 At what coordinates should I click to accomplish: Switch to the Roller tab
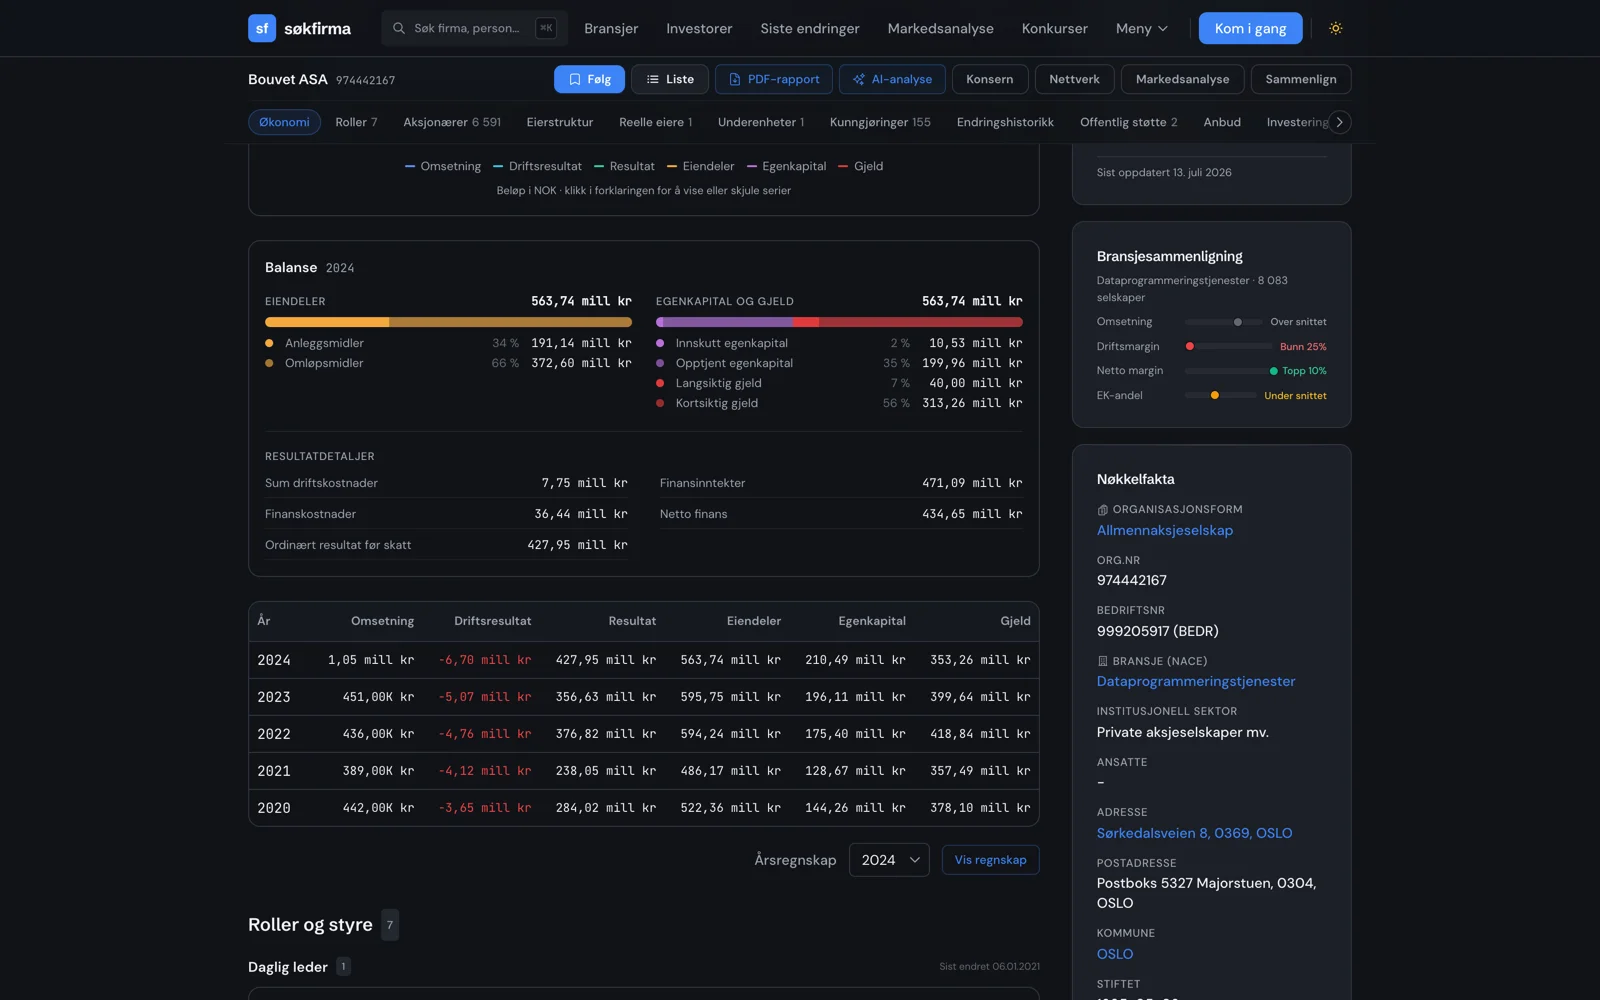(x=356, y=122)
